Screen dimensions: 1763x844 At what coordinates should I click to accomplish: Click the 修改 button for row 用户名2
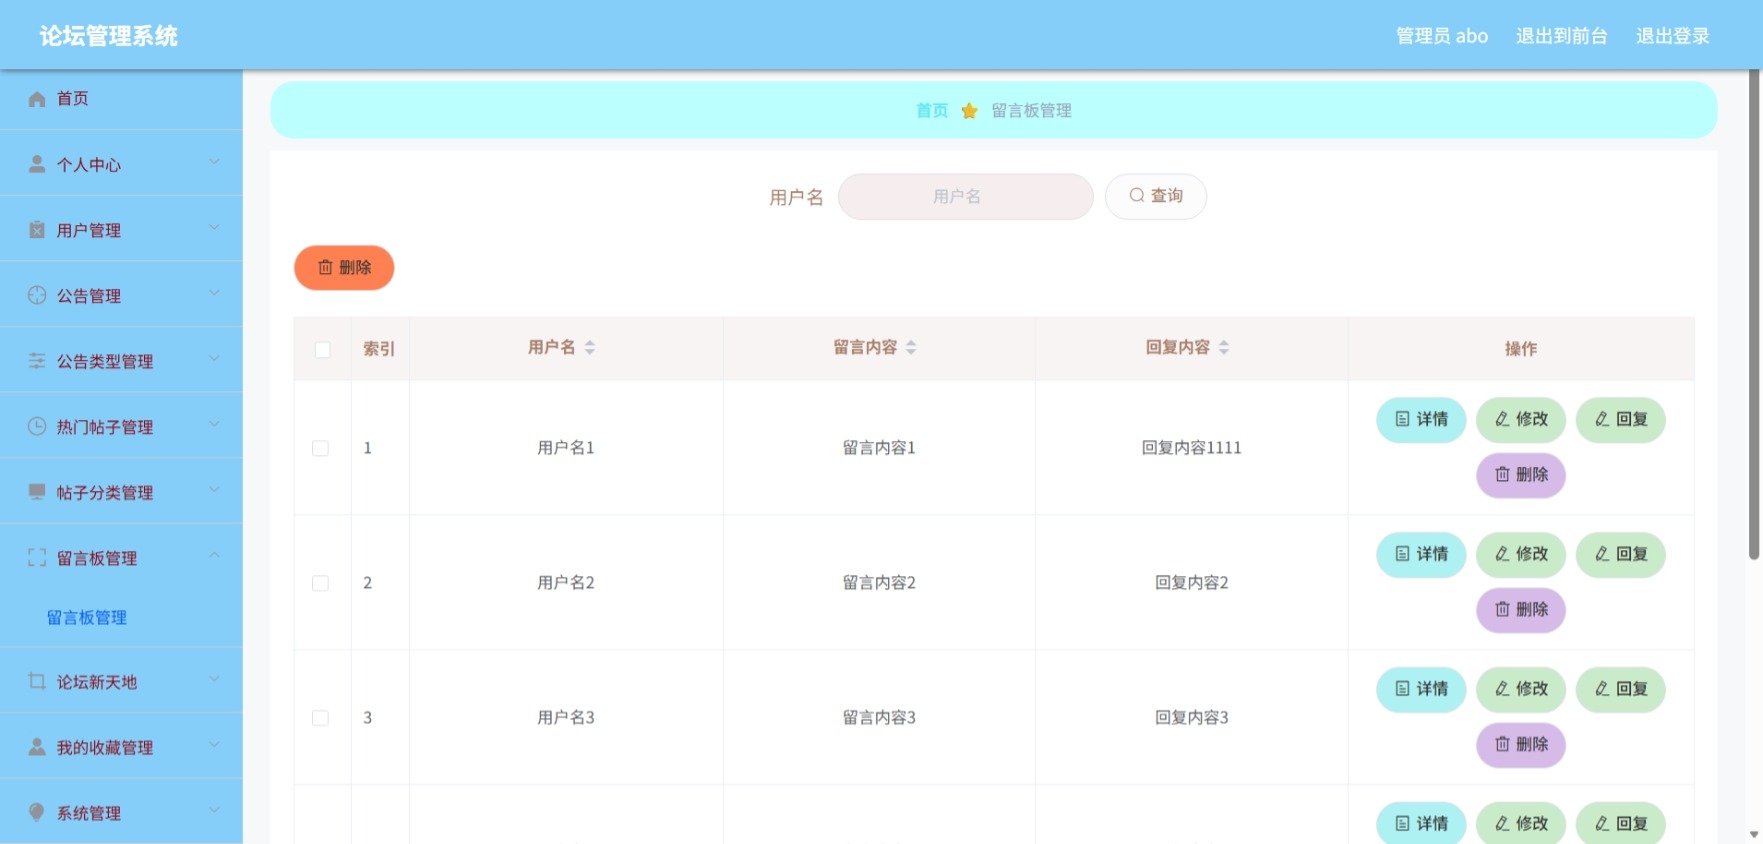tap(1521, 554)
